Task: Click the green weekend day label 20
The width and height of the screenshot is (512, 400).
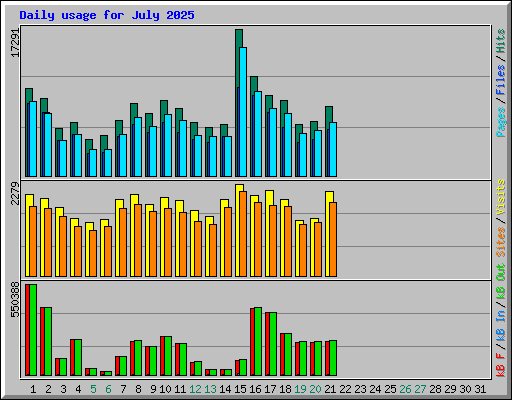Action: [315, 389]
